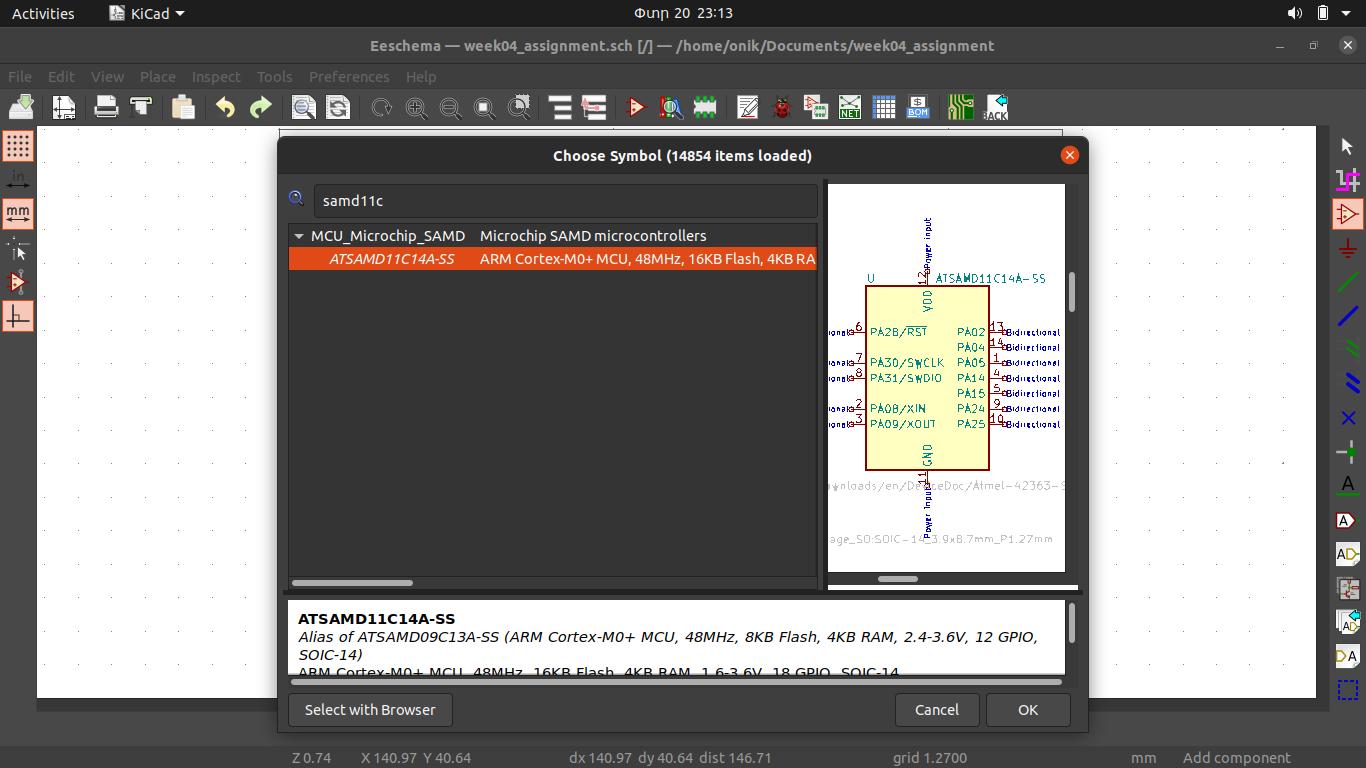
Task: Toggle grid visibility in left toolbar
Action: coord(18,146)
